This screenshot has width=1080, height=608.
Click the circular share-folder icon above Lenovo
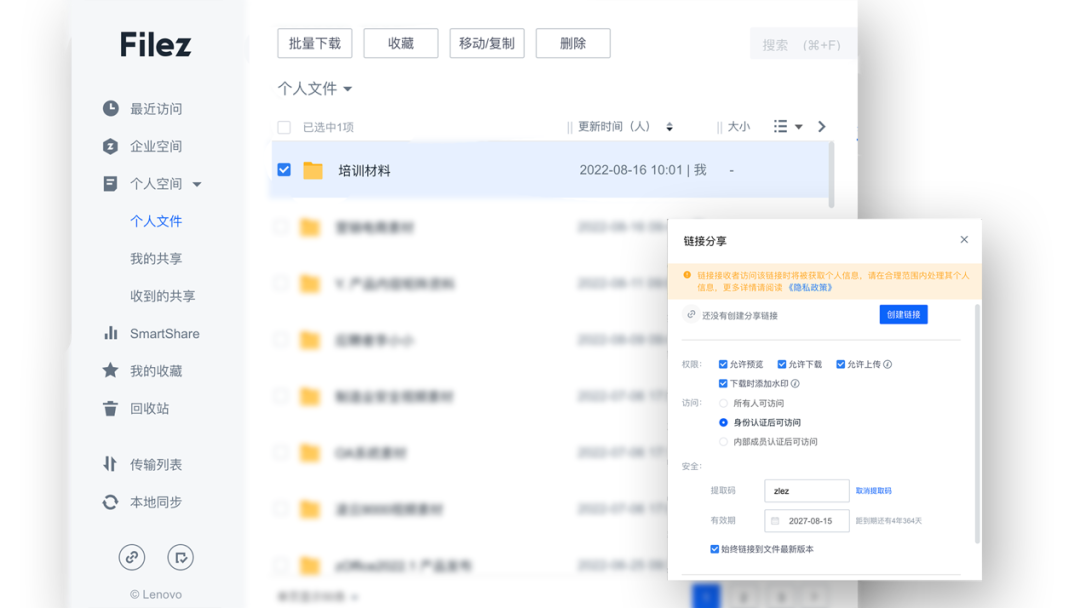tap(180, 557)
